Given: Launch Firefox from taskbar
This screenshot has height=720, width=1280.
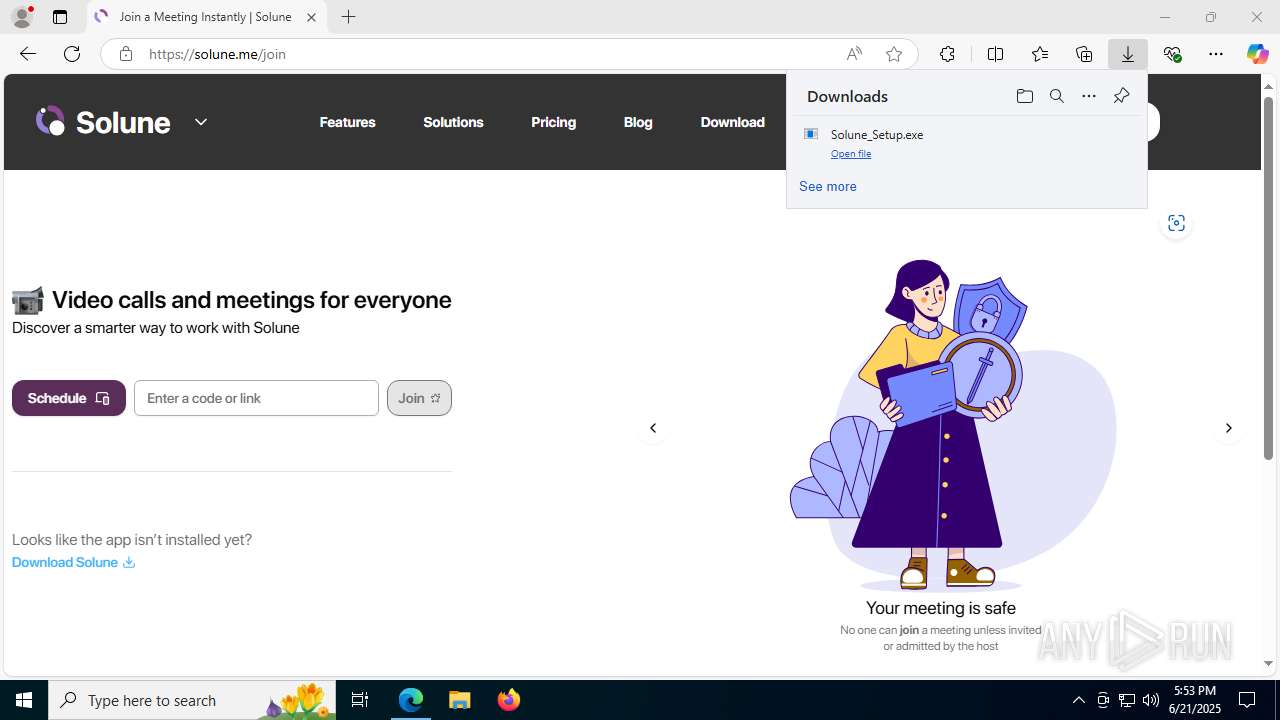Looking at the screenshot, I should click(509, 700).
